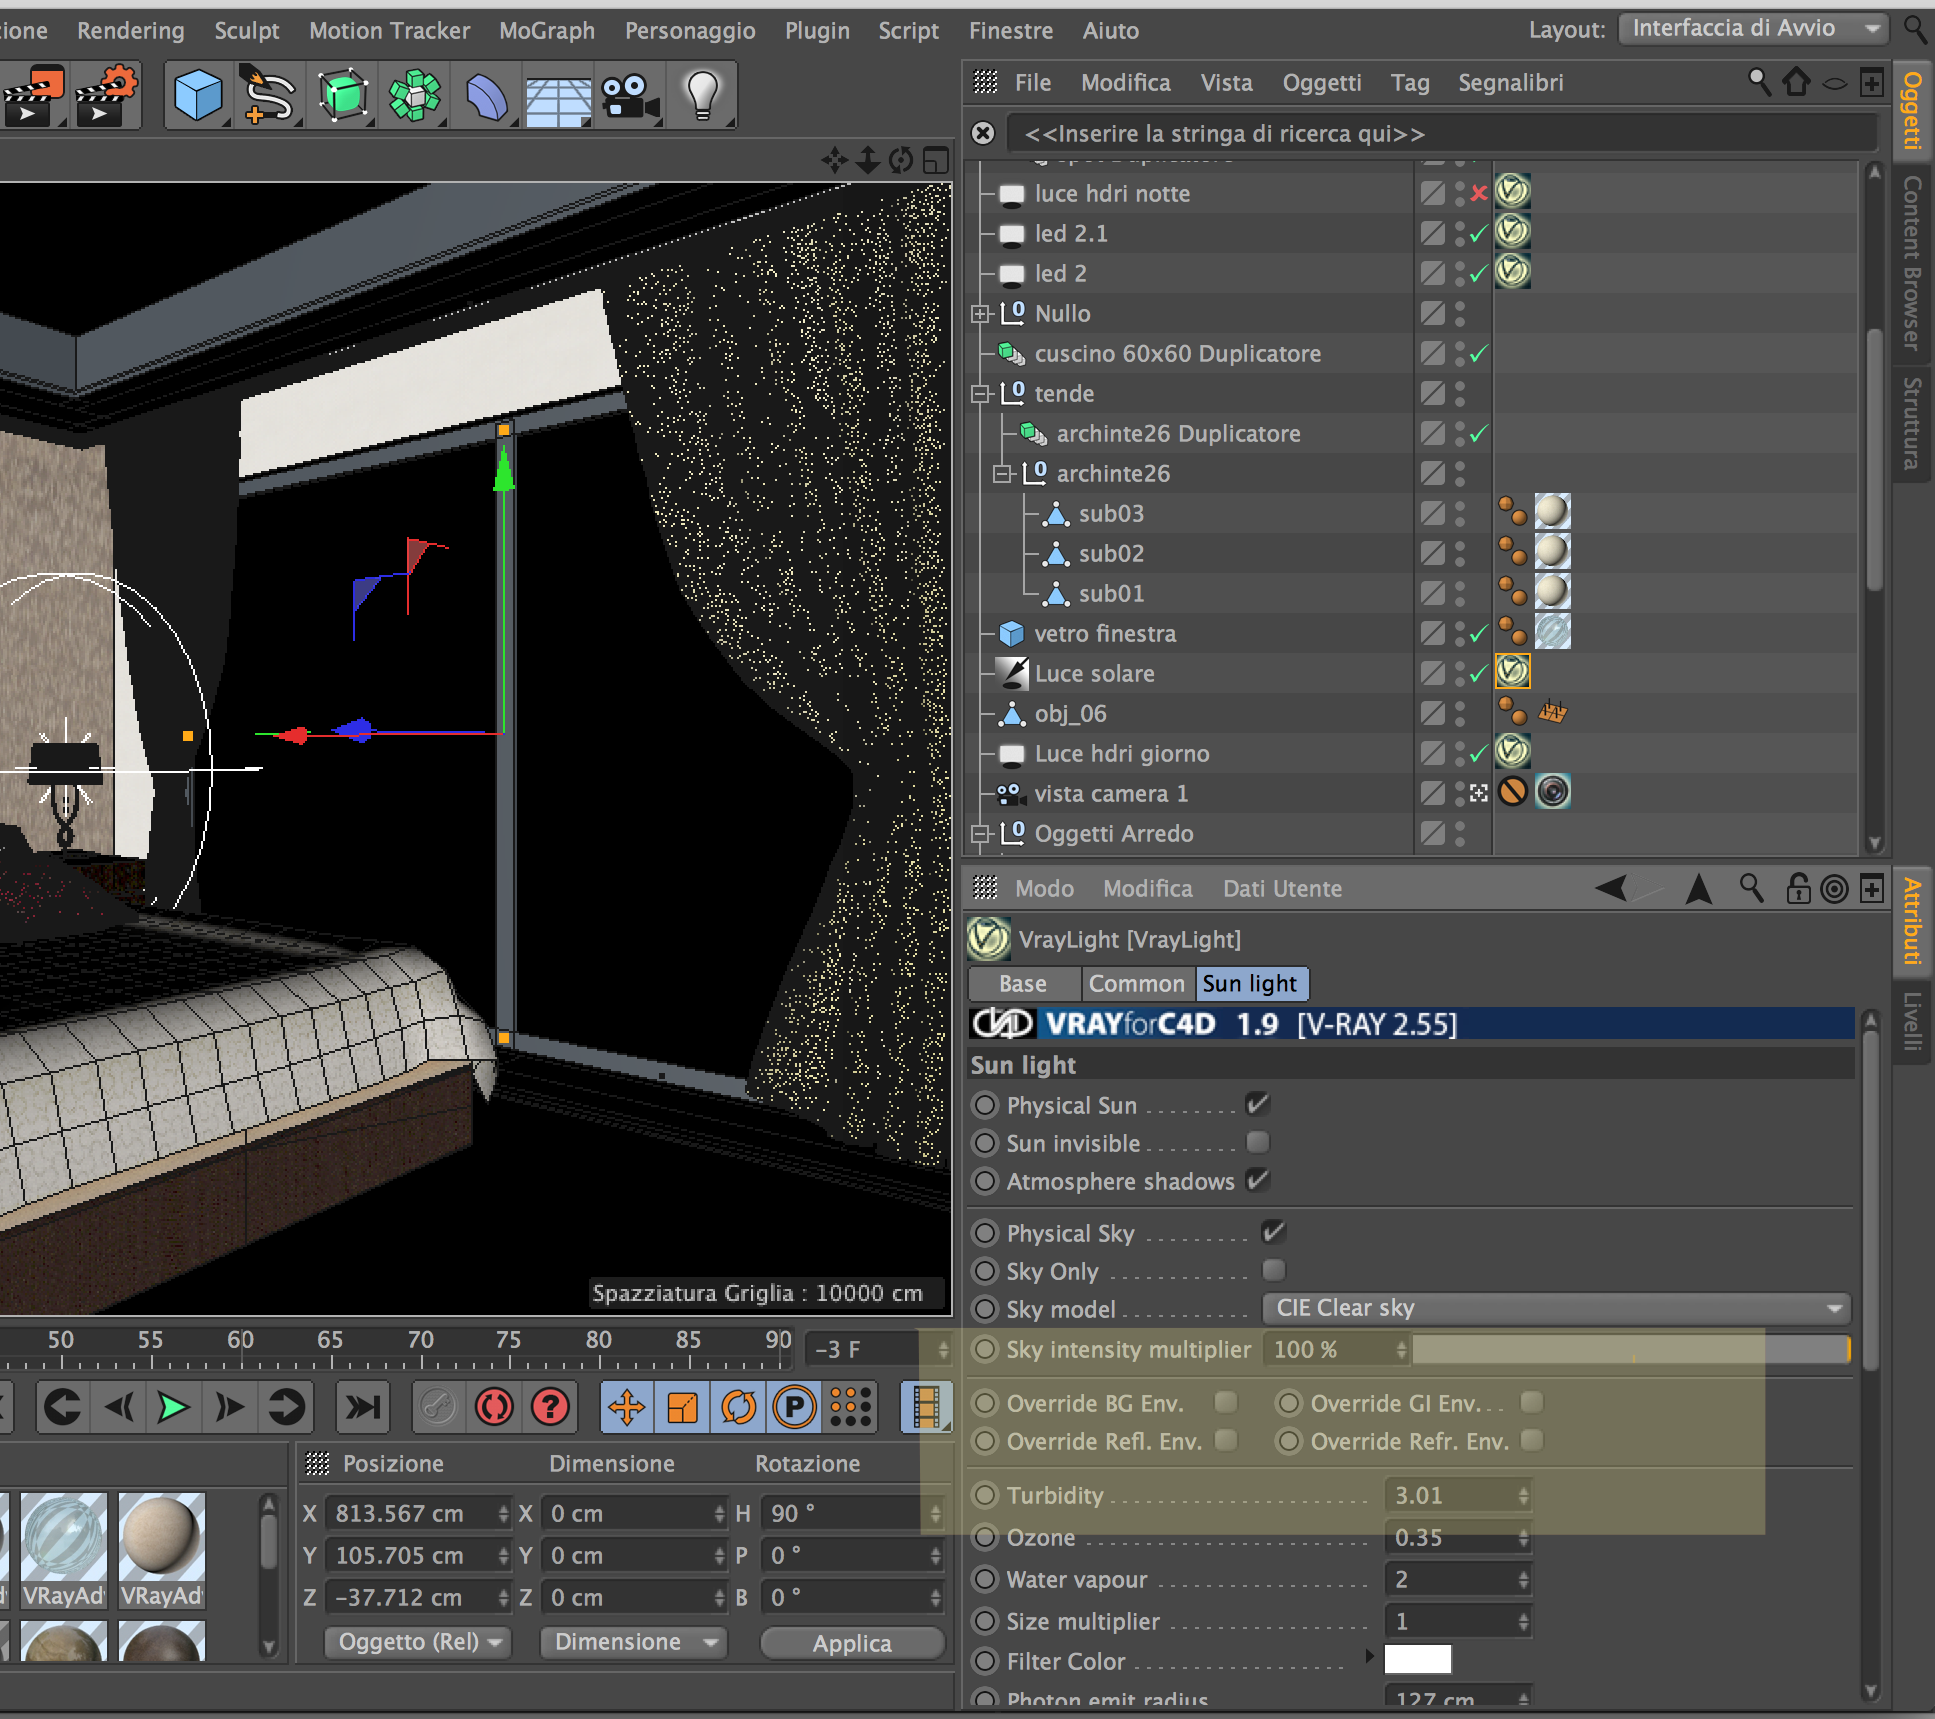The image size is (1935, 1719).
Task: Click the MoGraph cloner toolbar icon
Action: tap(414, 97)
